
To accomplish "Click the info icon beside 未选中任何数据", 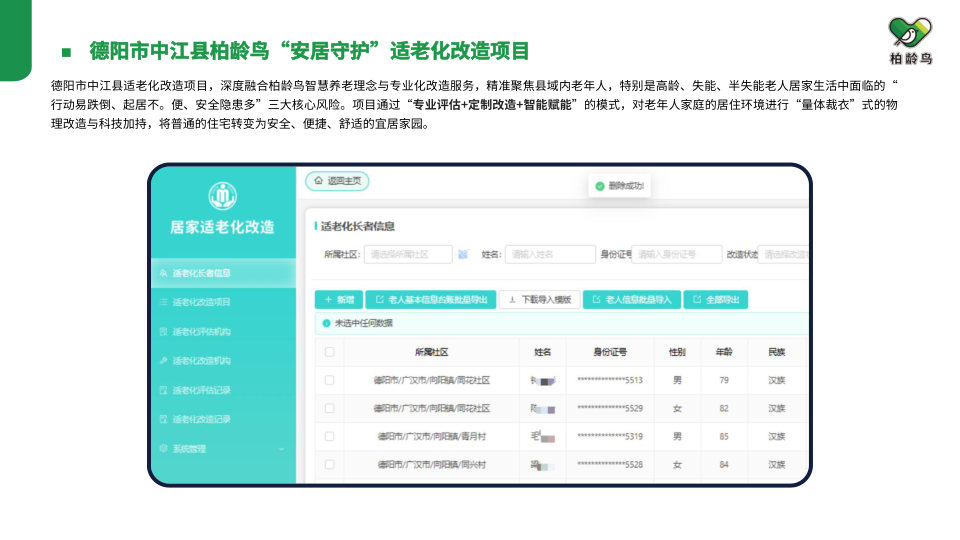I will click(x=326, y=323).
